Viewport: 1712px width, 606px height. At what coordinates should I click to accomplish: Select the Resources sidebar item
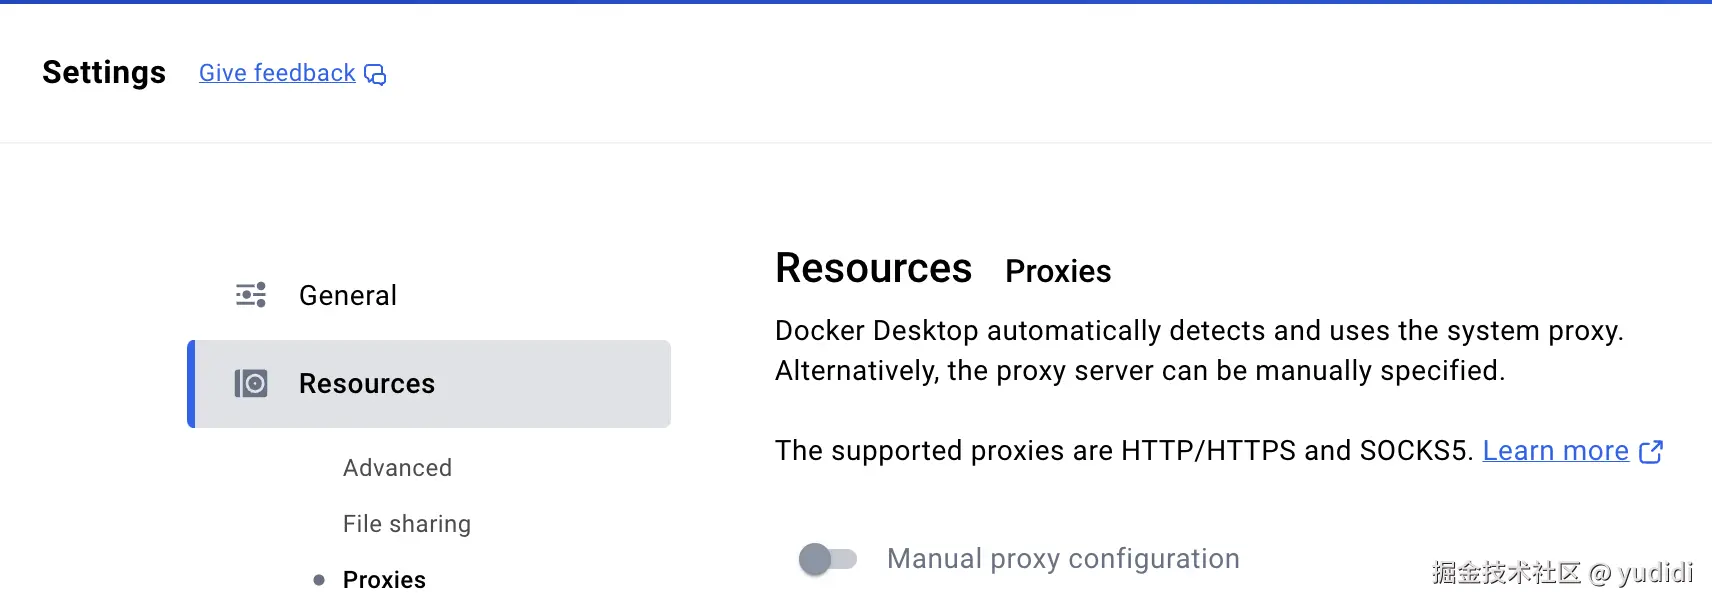click(x=430, y=384)
